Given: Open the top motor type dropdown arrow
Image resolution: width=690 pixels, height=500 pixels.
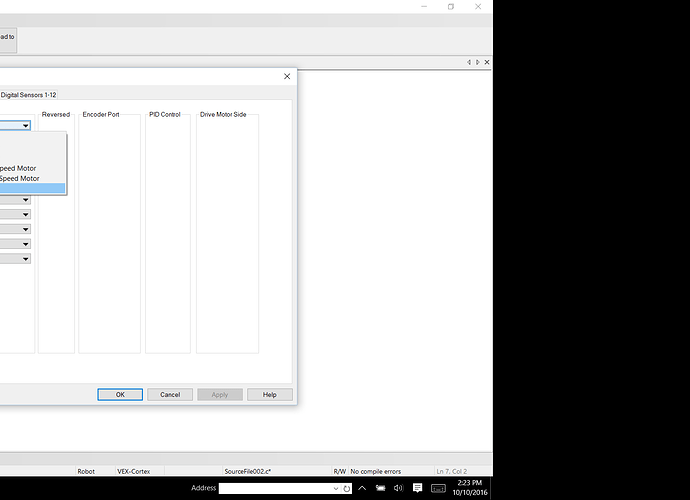Looking at the screenshot, I should coord(26,126).
